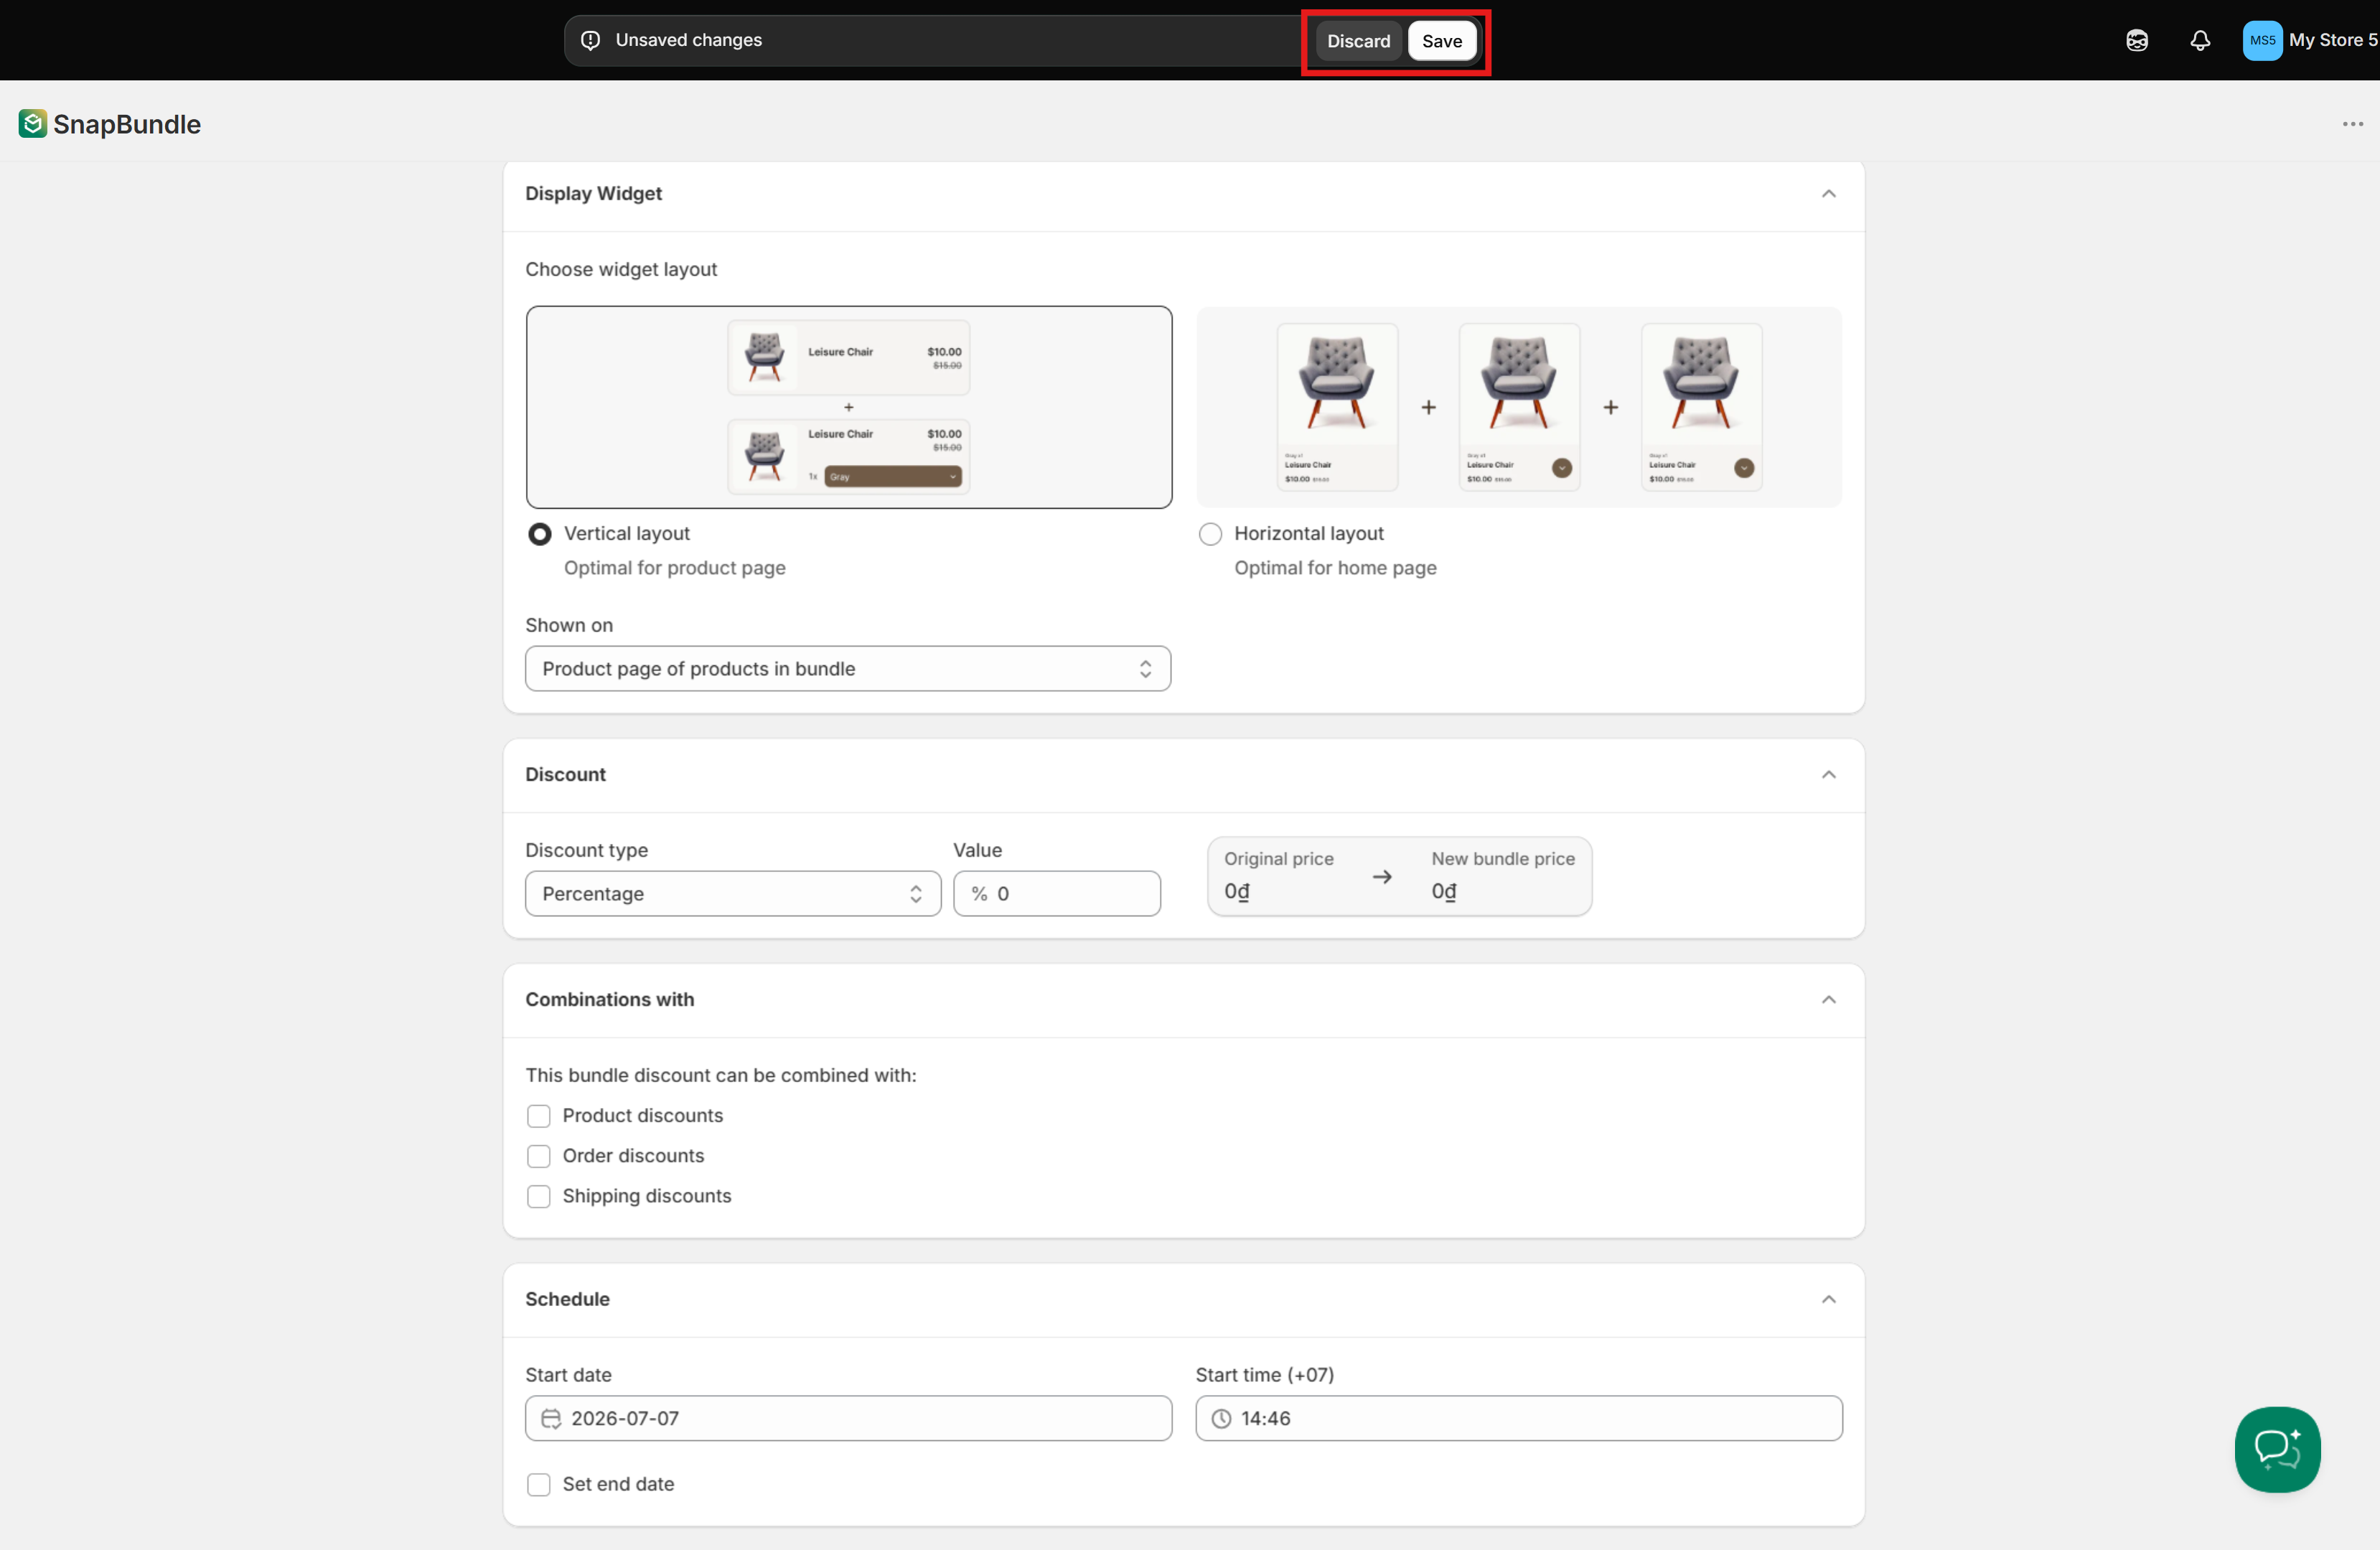
Task: Open the Discount type dropdown
Action: pyautogui.click(x=733, y=893)
